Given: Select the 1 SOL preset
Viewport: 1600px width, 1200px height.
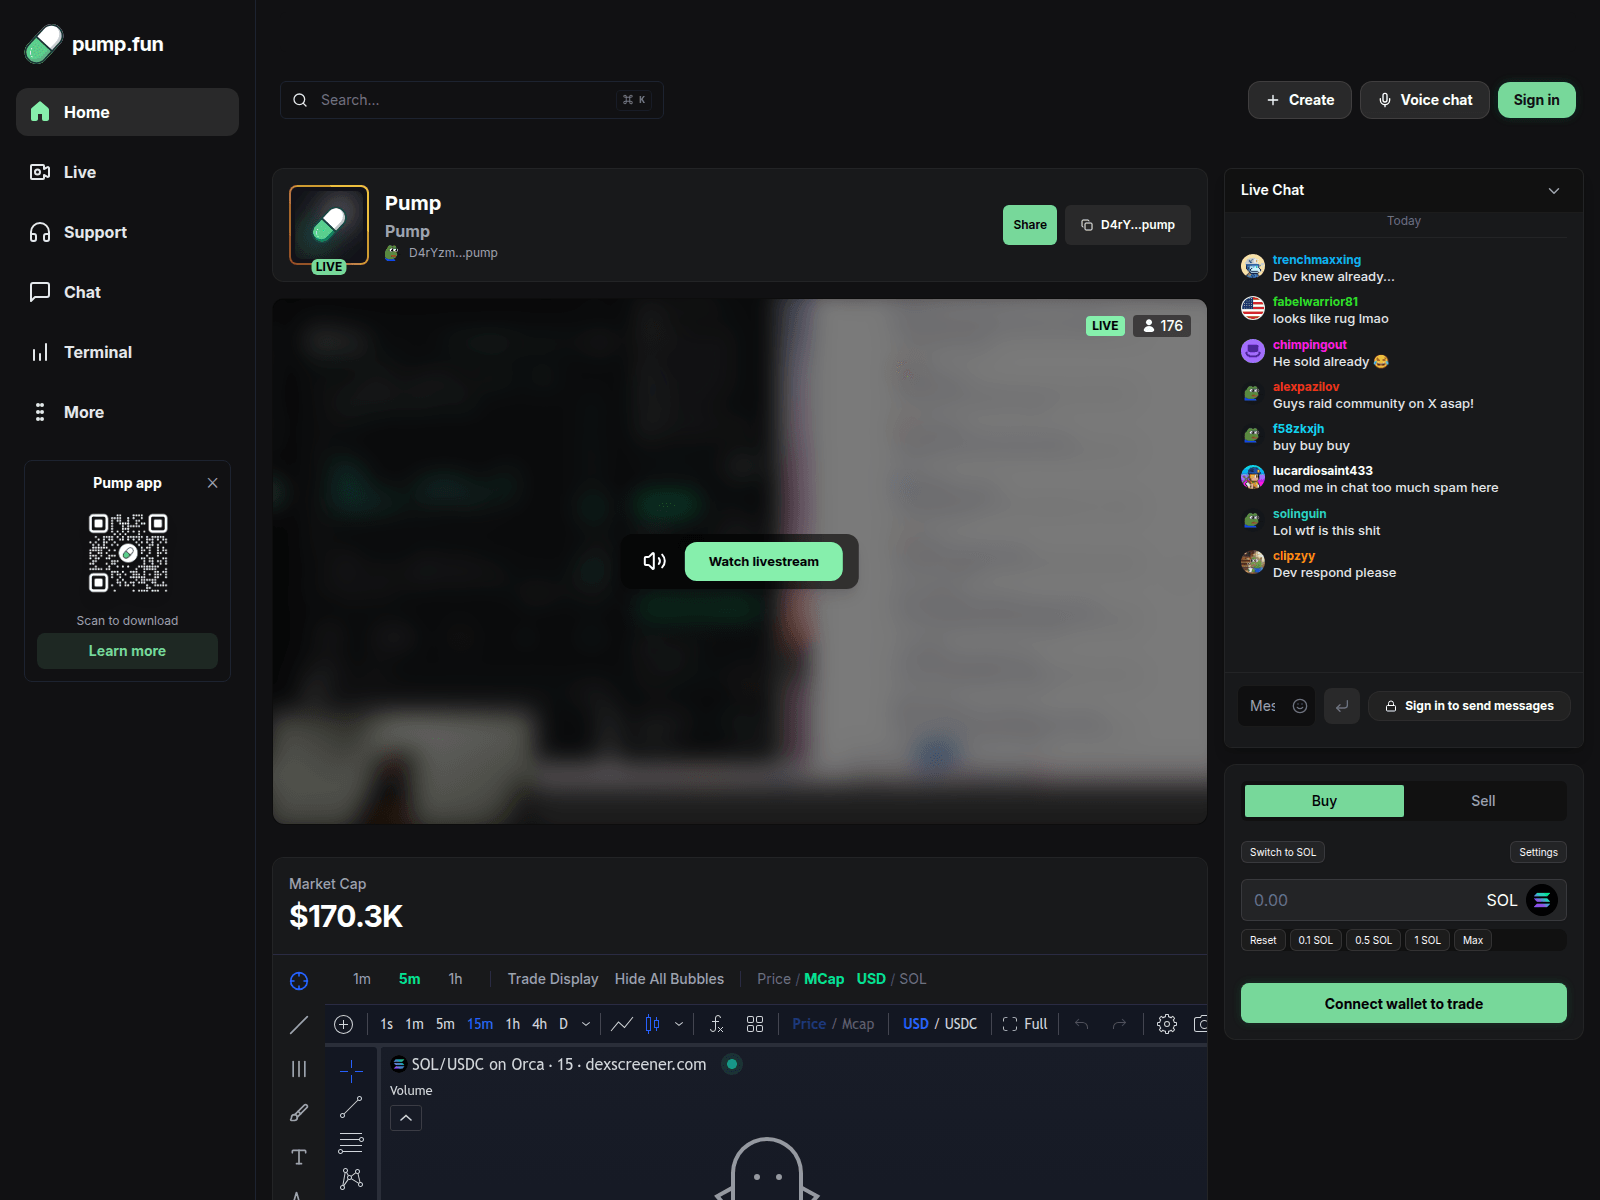Looking at the screenshot, I should pyautogui.click(x=1427, y=940).
